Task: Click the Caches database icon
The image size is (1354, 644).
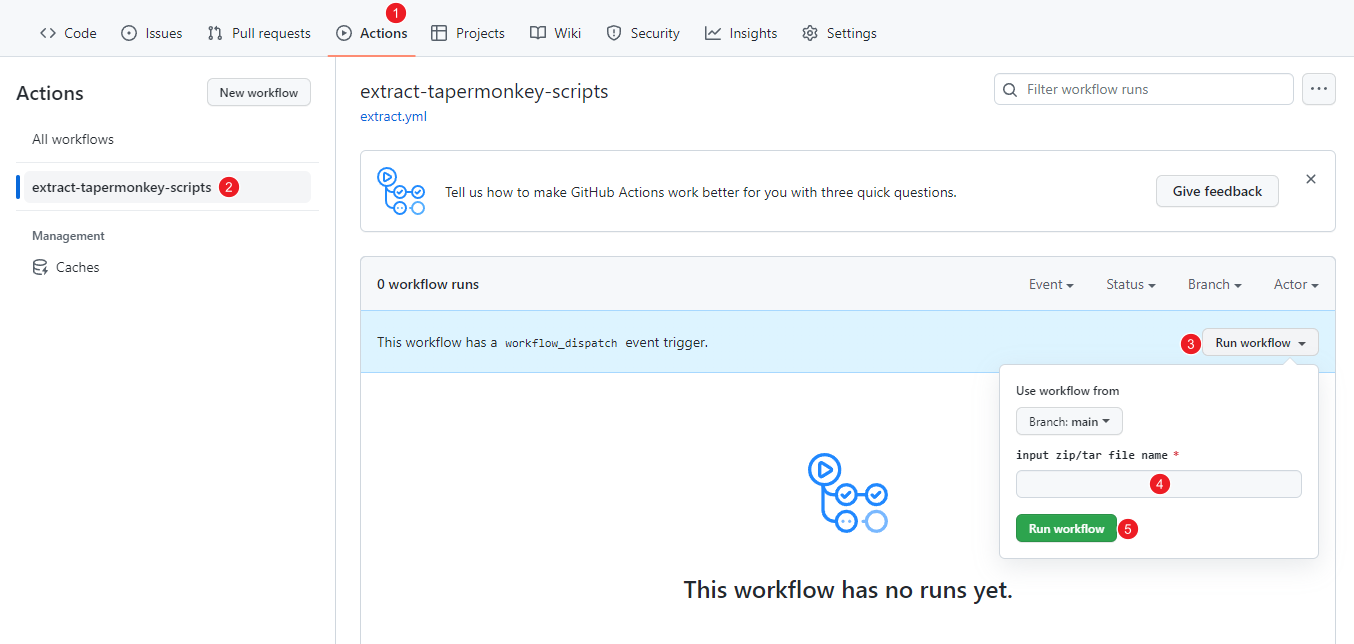Action: [40, 267]
